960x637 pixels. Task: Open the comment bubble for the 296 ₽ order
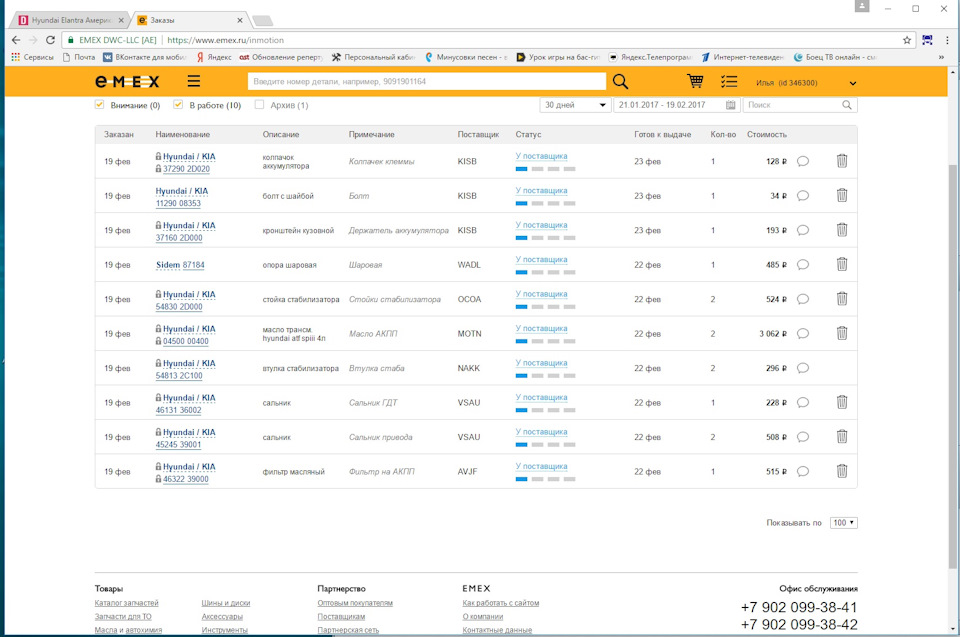[x=803, y=368]
